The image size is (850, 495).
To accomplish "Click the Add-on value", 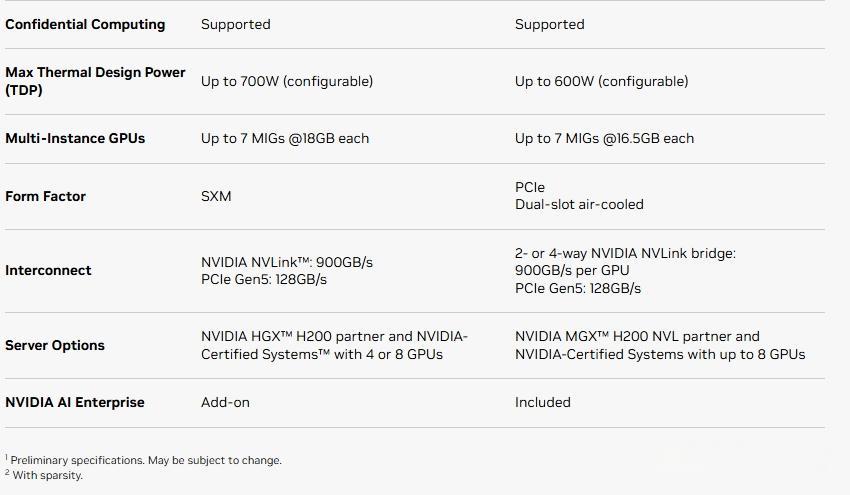I will pyautogui.click(x=225, y=402).
